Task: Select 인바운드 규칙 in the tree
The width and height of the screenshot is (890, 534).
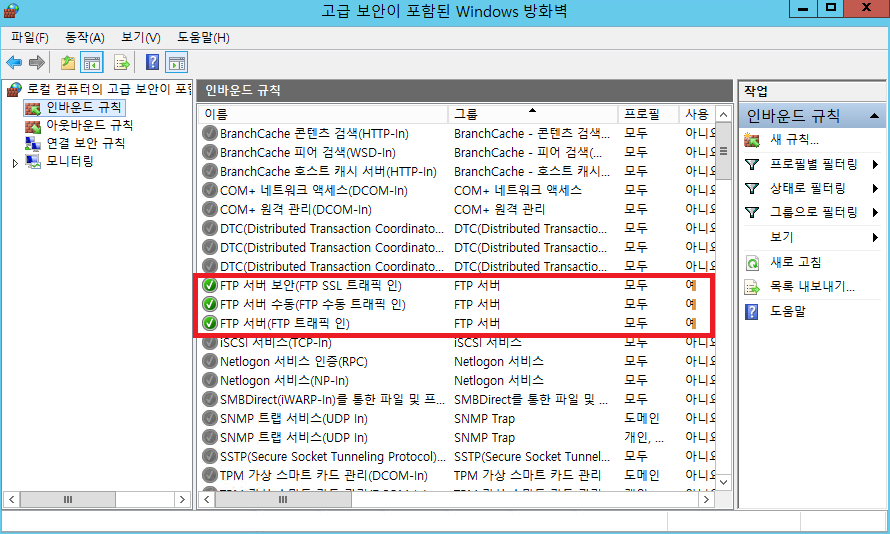Action: (x=83, y=107)
